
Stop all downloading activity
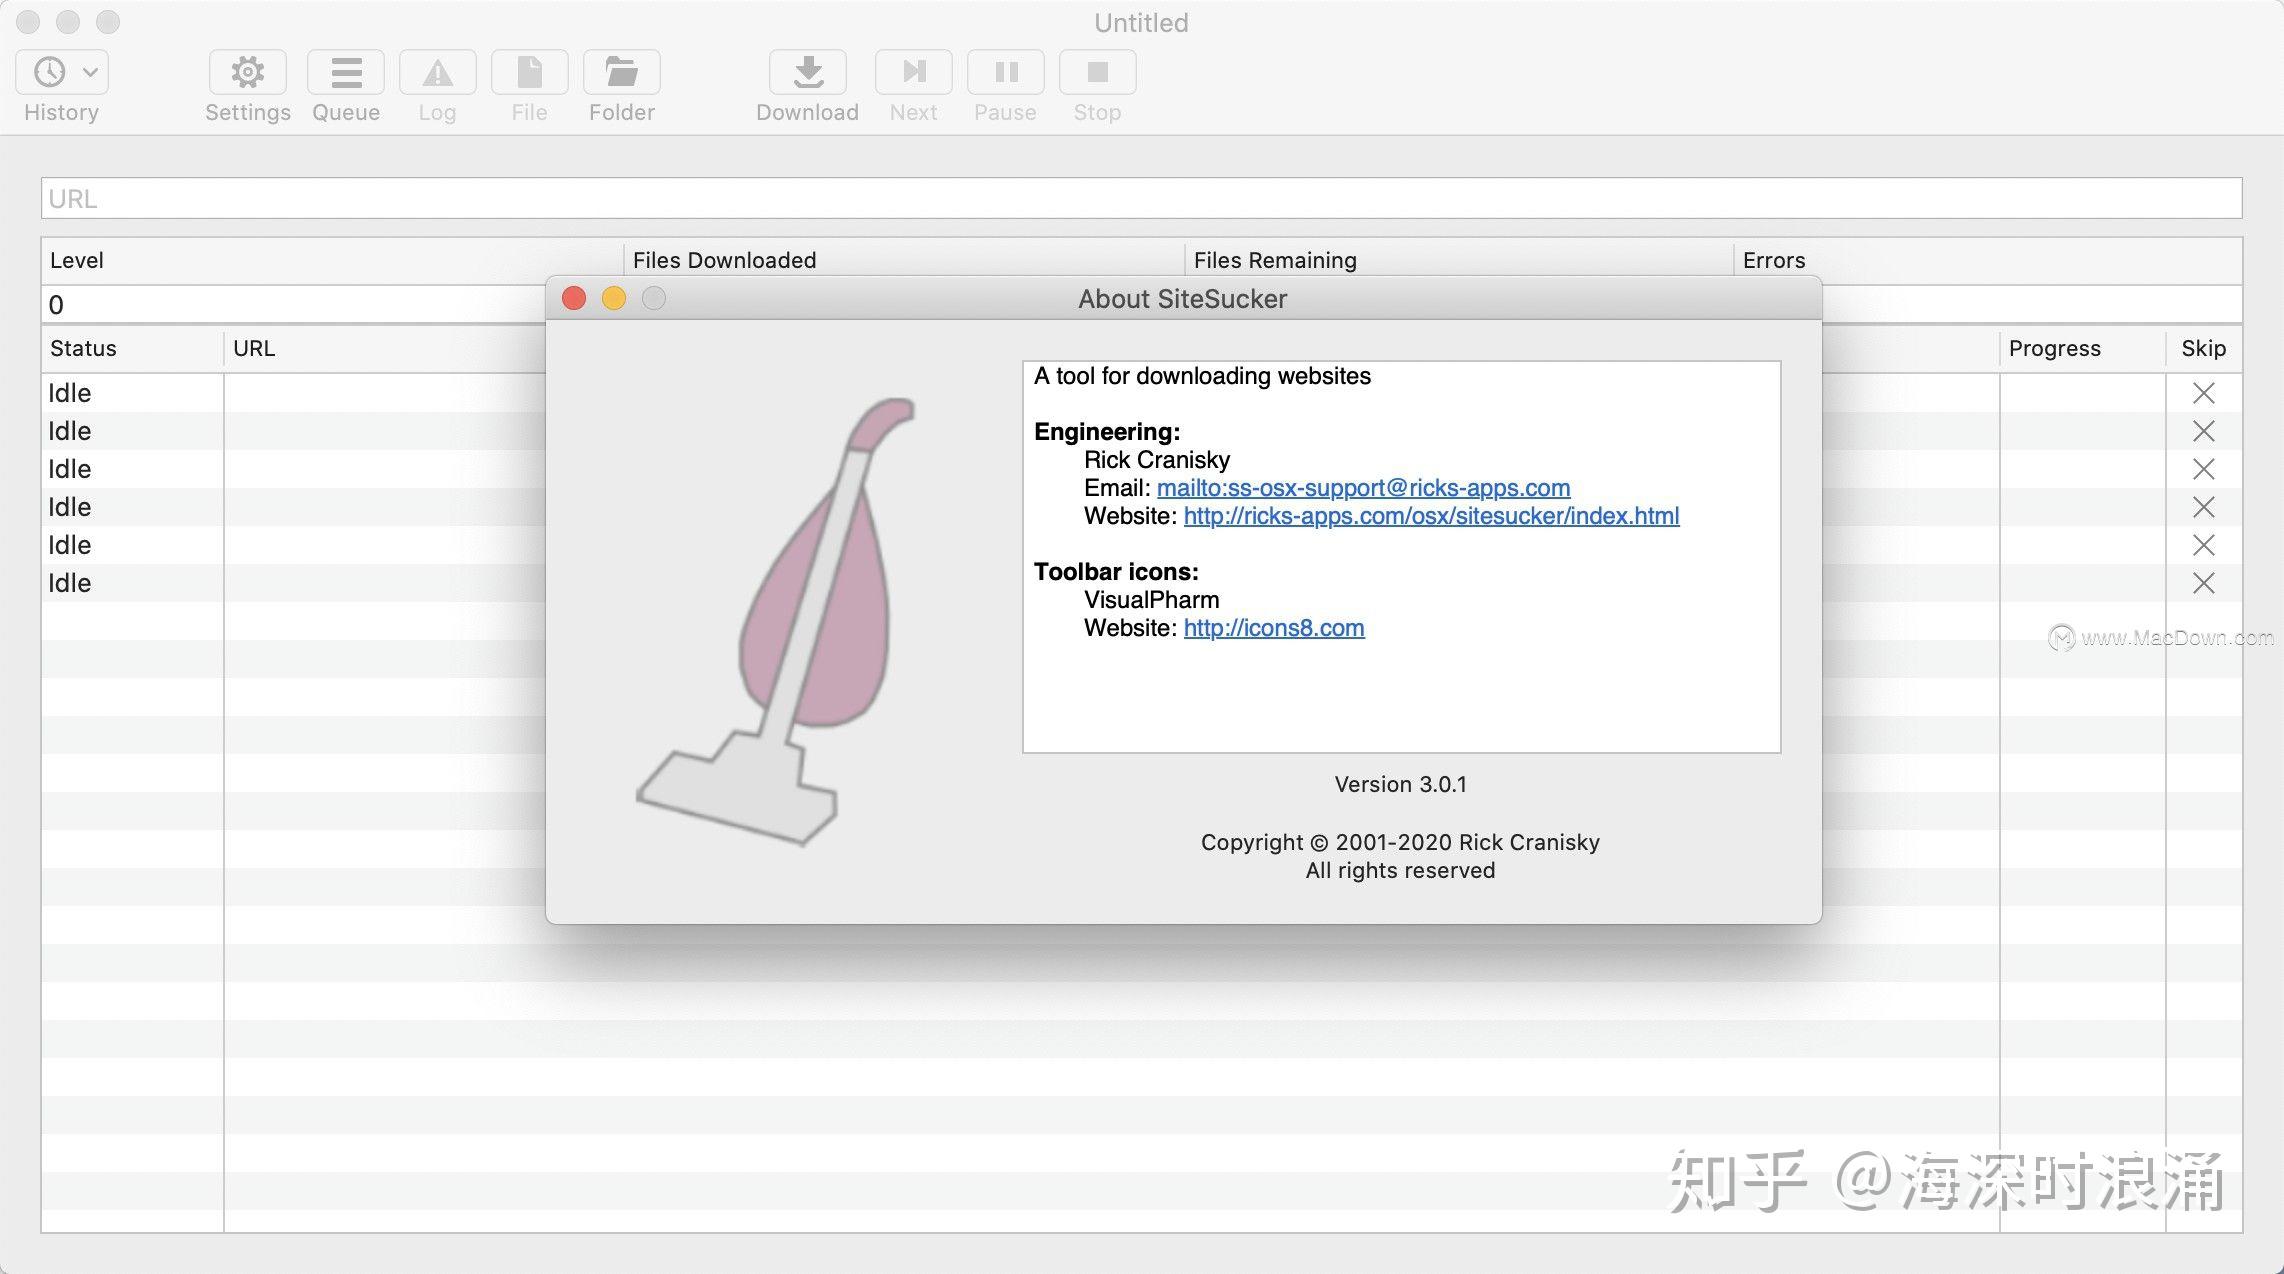tap(1097, 72)
